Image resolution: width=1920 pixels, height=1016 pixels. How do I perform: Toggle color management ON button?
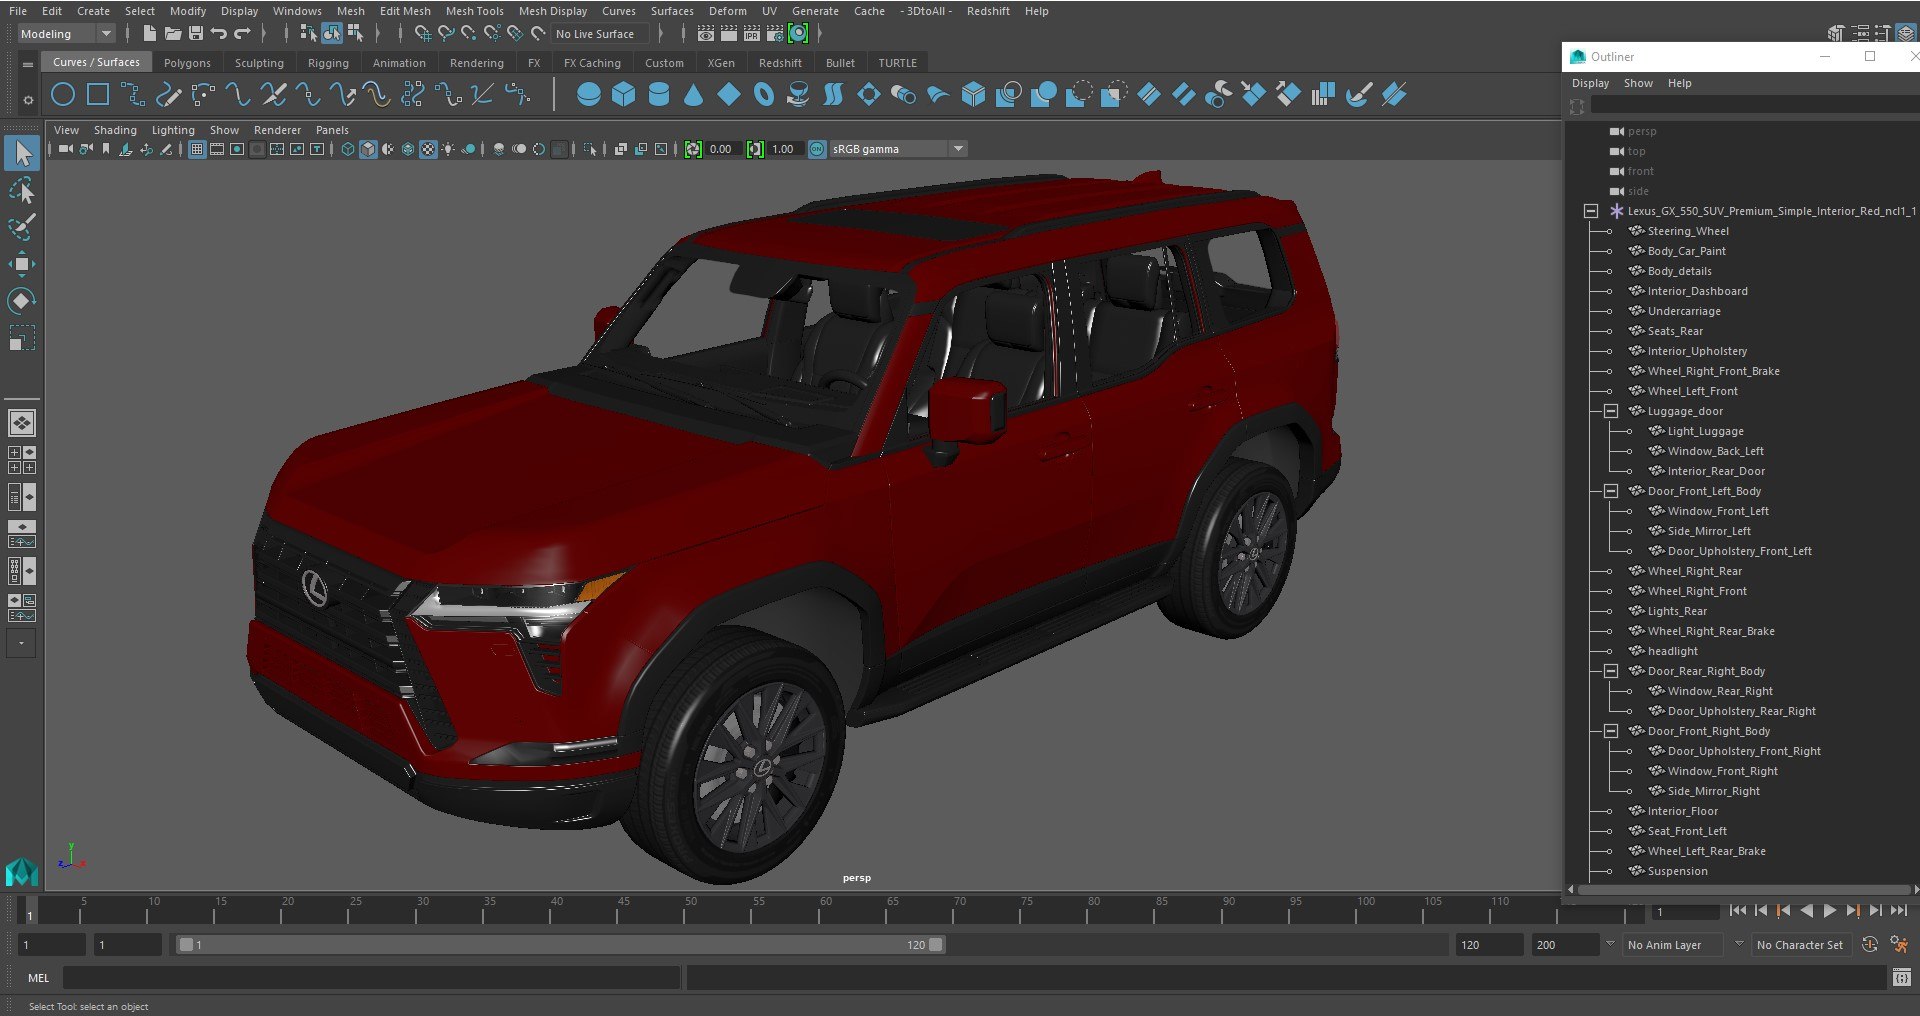[817, 149]
